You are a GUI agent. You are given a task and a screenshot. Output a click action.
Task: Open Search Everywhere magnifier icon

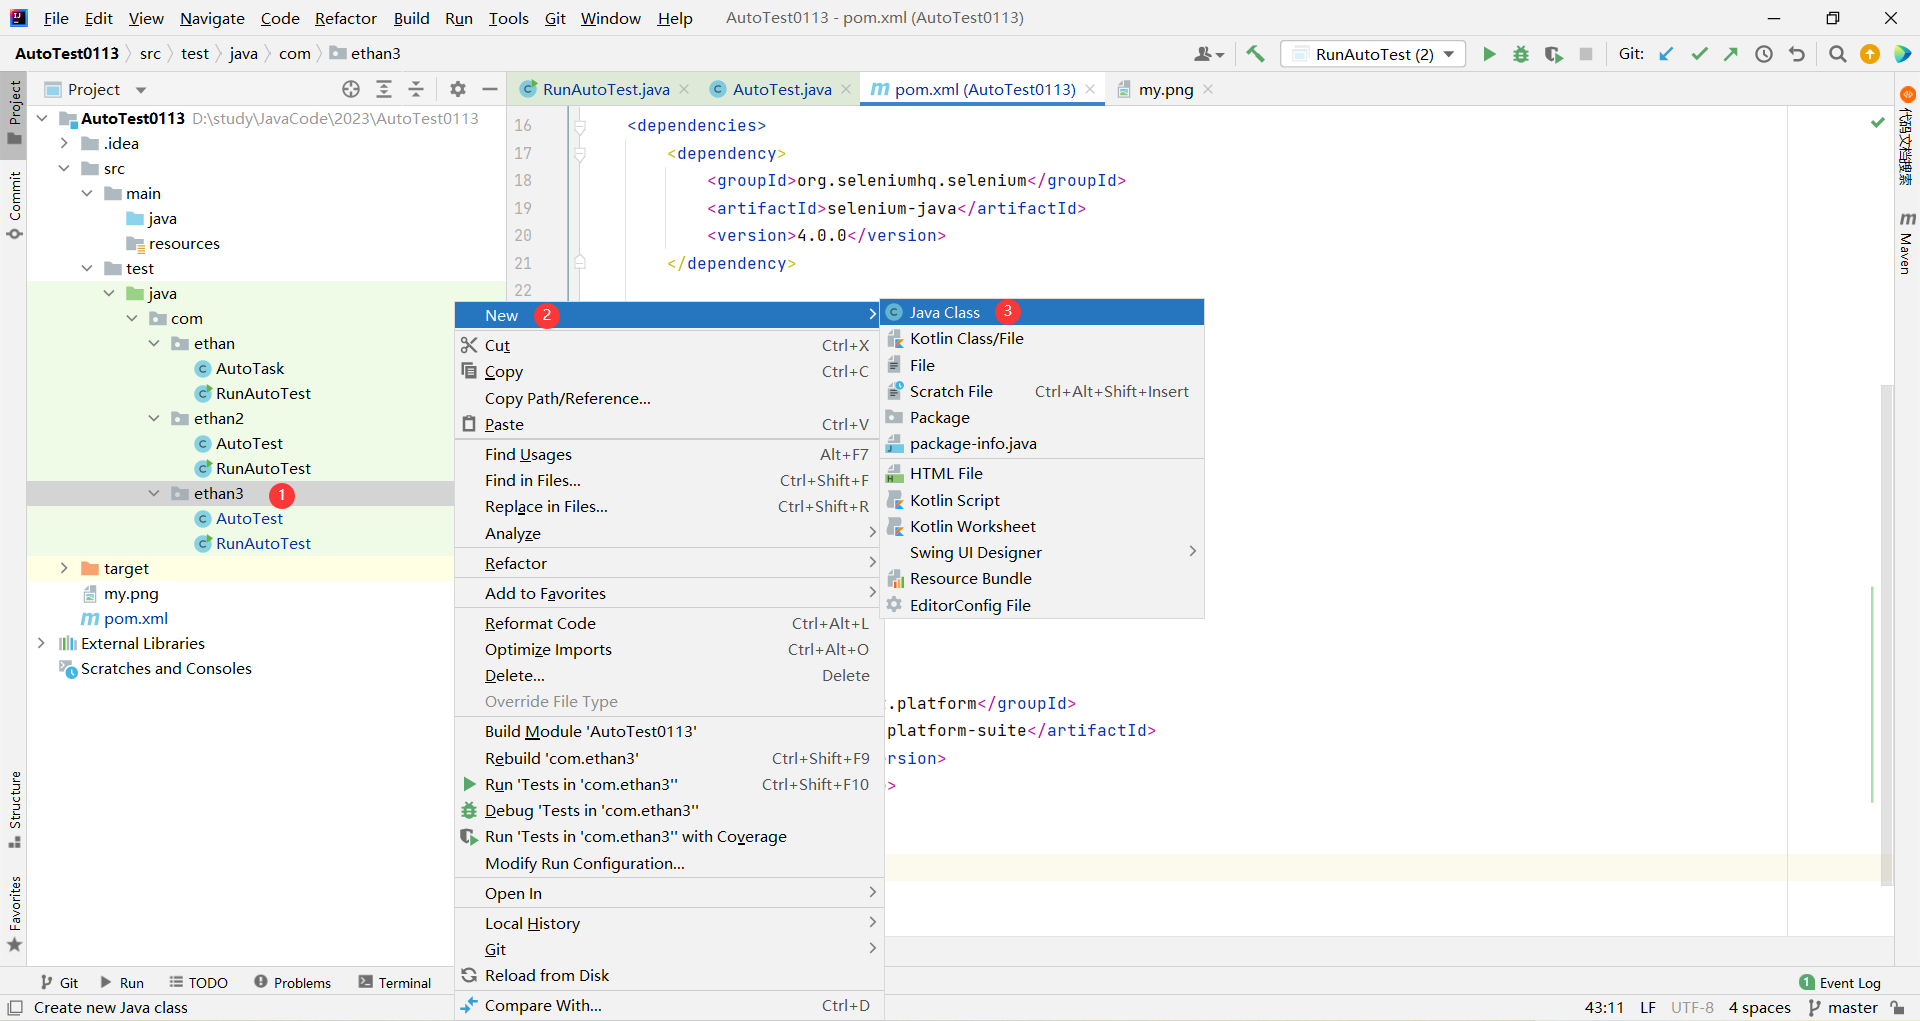point(1837,54)
